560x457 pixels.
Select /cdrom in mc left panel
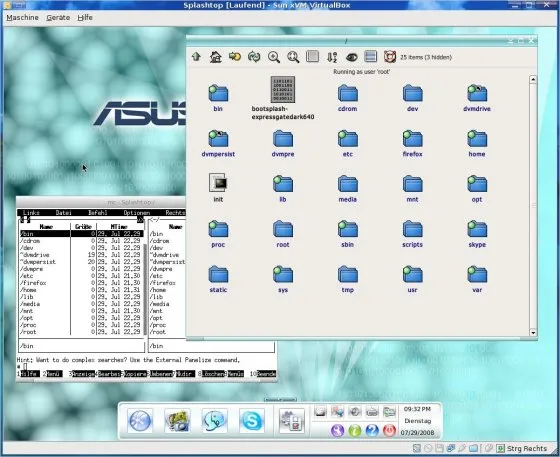[82, 241]
